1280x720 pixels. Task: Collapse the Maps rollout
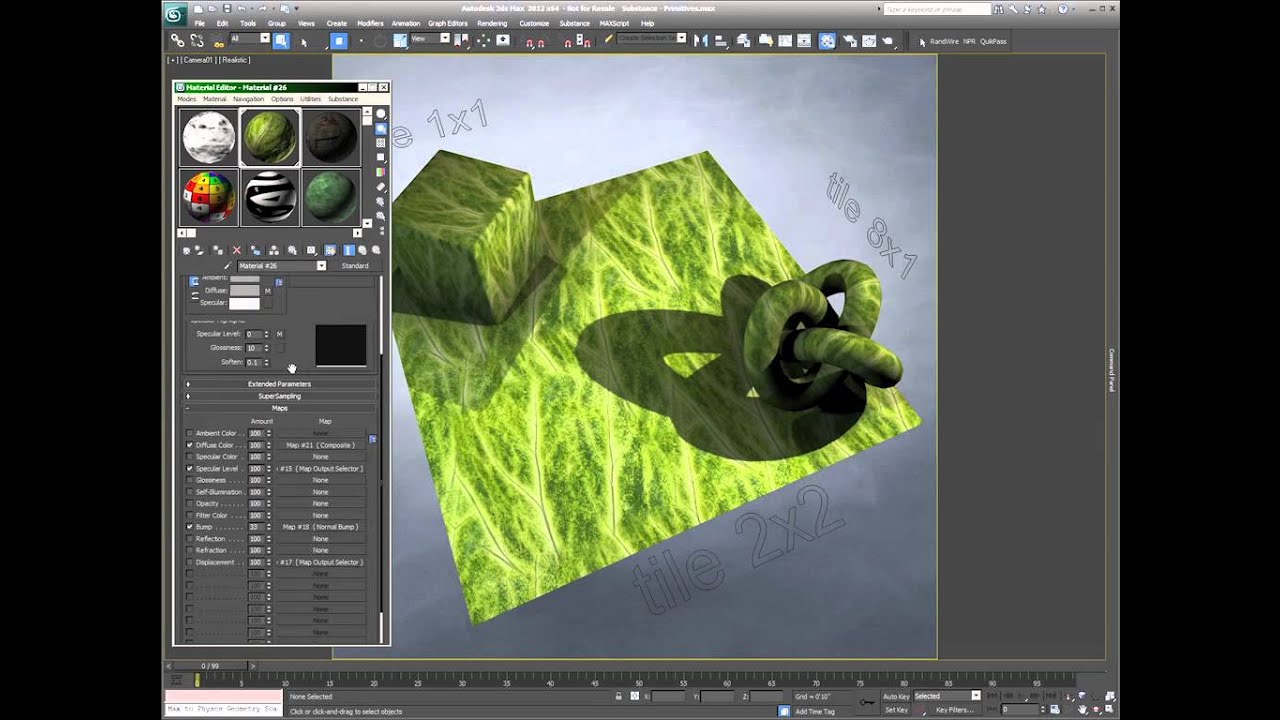tap(280, 408)
